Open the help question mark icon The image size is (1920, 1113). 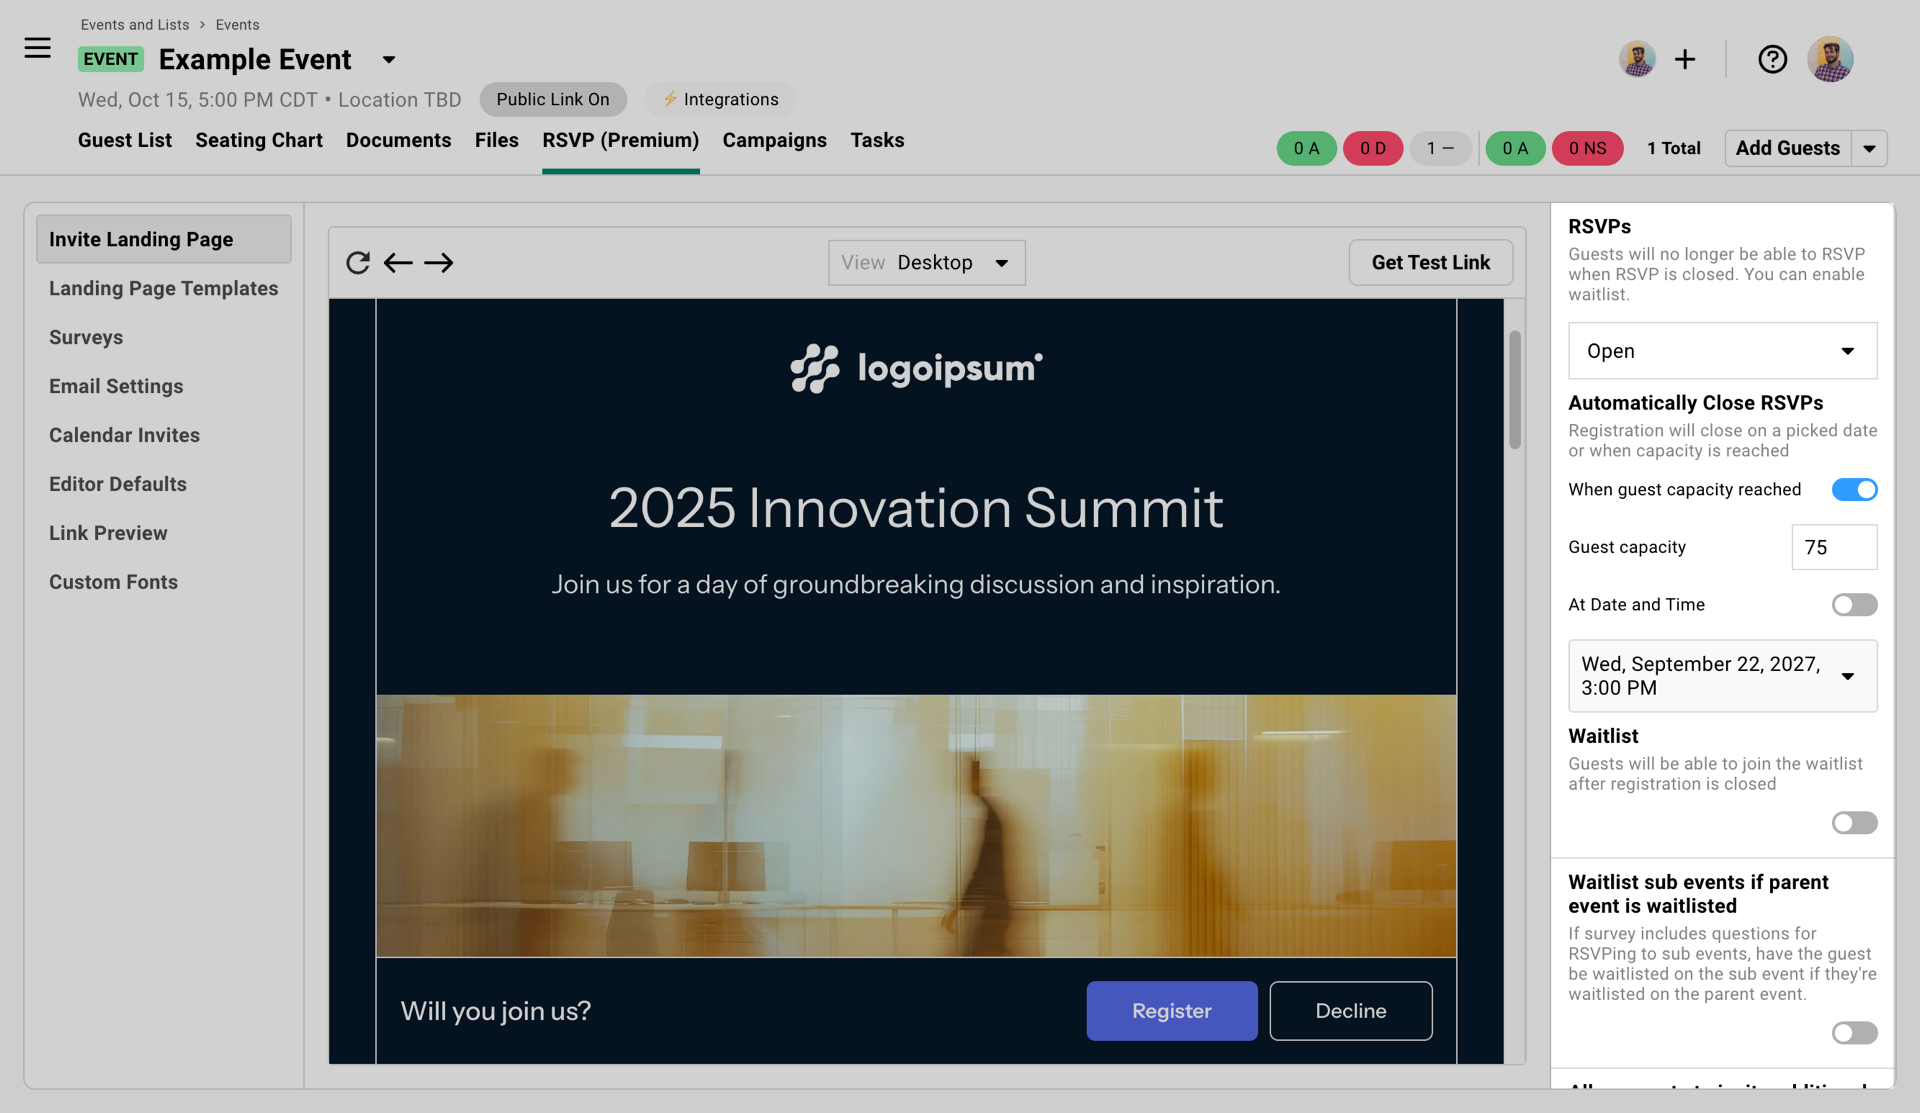point(1772,60)
